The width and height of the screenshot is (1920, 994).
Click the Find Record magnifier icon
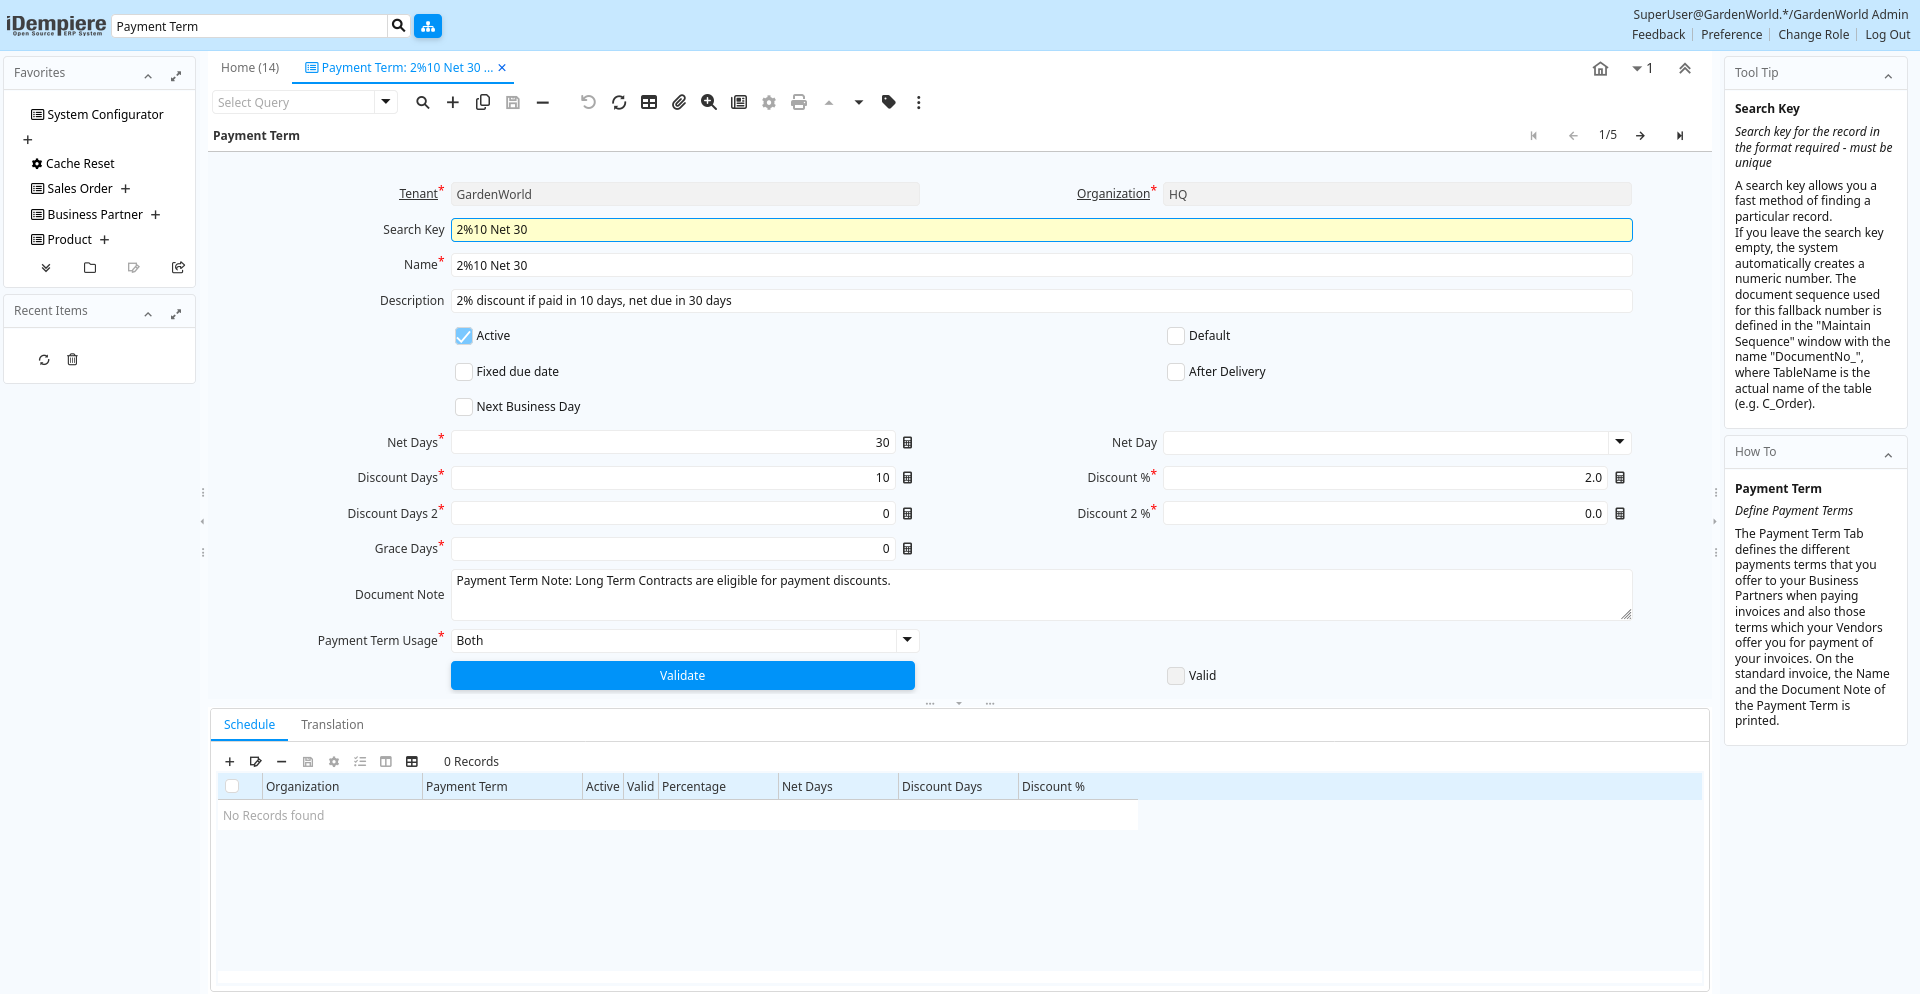pos(422,102)
